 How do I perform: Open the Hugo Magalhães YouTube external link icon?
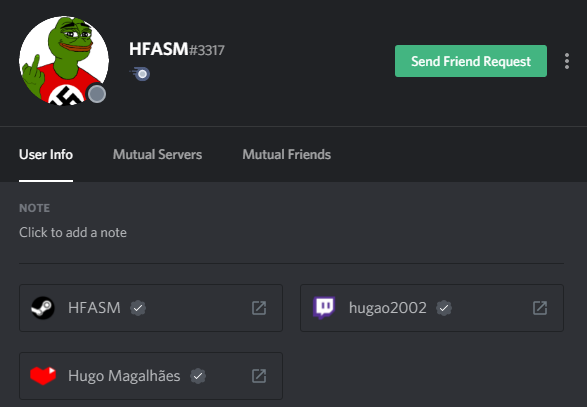[x=259, y=376]
